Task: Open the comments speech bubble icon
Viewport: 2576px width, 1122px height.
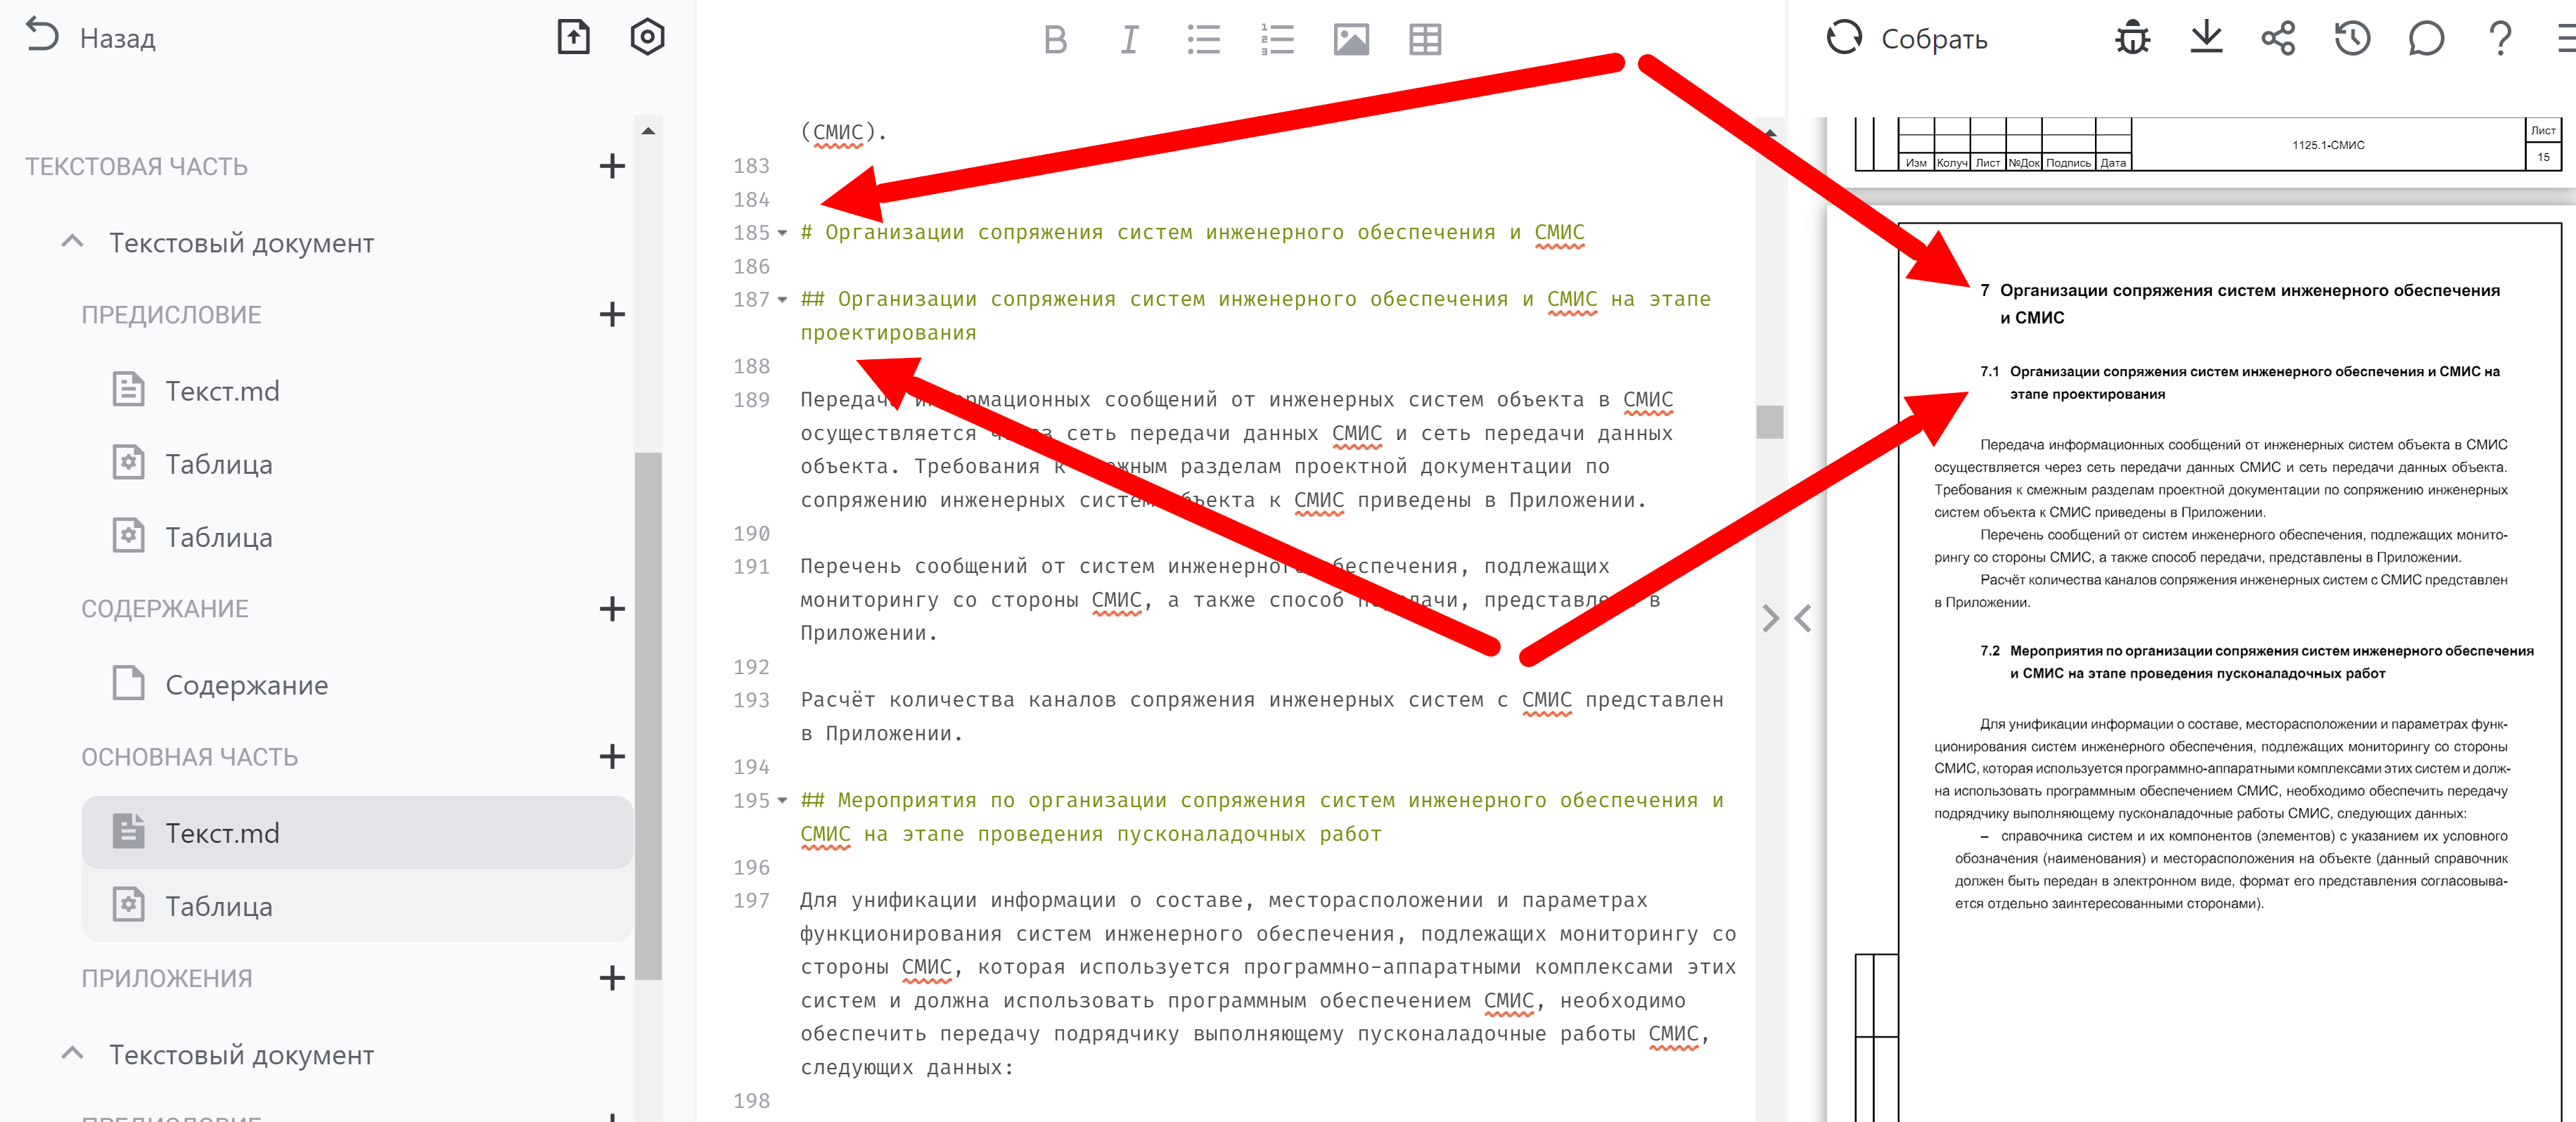Action: coord(2426,38)
